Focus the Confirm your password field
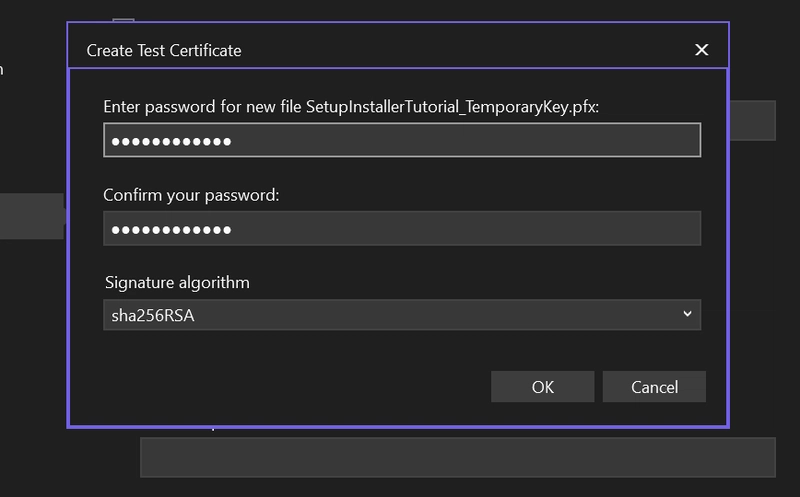Image resolution: width=800 pixels, height=497 pixels. click(x=402, y=228)
